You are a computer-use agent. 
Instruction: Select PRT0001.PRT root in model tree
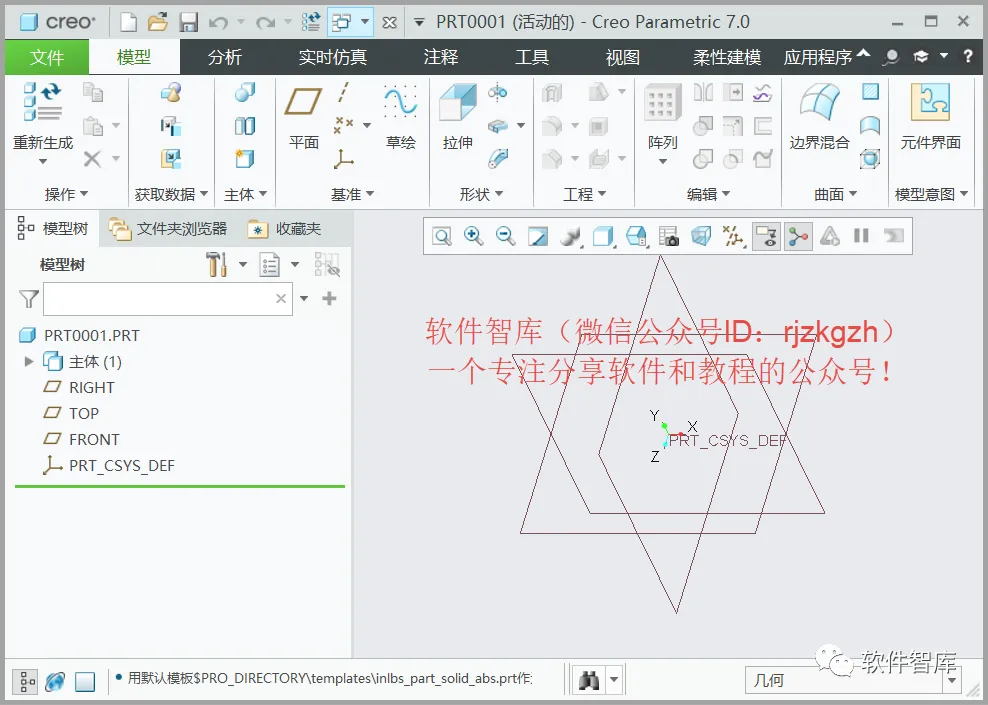click(91, 335)
